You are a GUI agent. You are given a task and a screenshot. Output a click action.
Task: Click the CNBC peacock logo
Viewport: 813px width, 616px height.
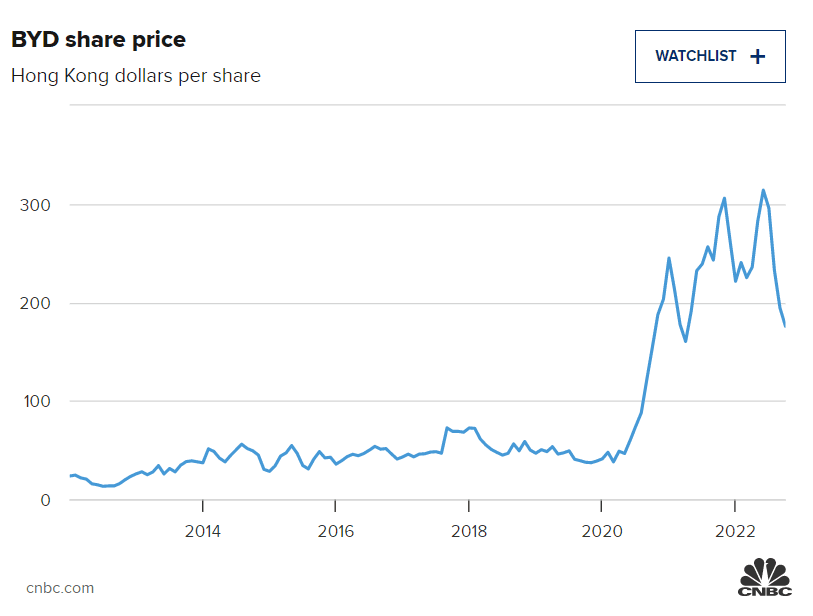[x=765, y=580]
